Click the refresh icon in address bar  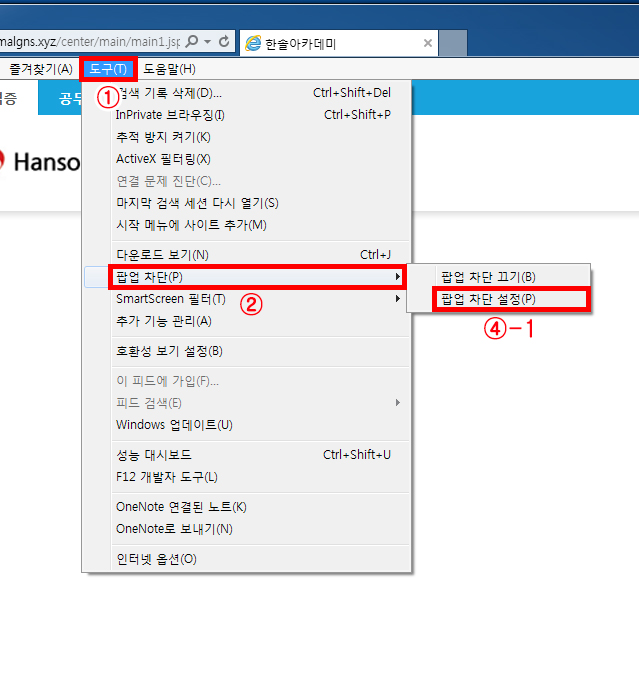click(224, 42)
